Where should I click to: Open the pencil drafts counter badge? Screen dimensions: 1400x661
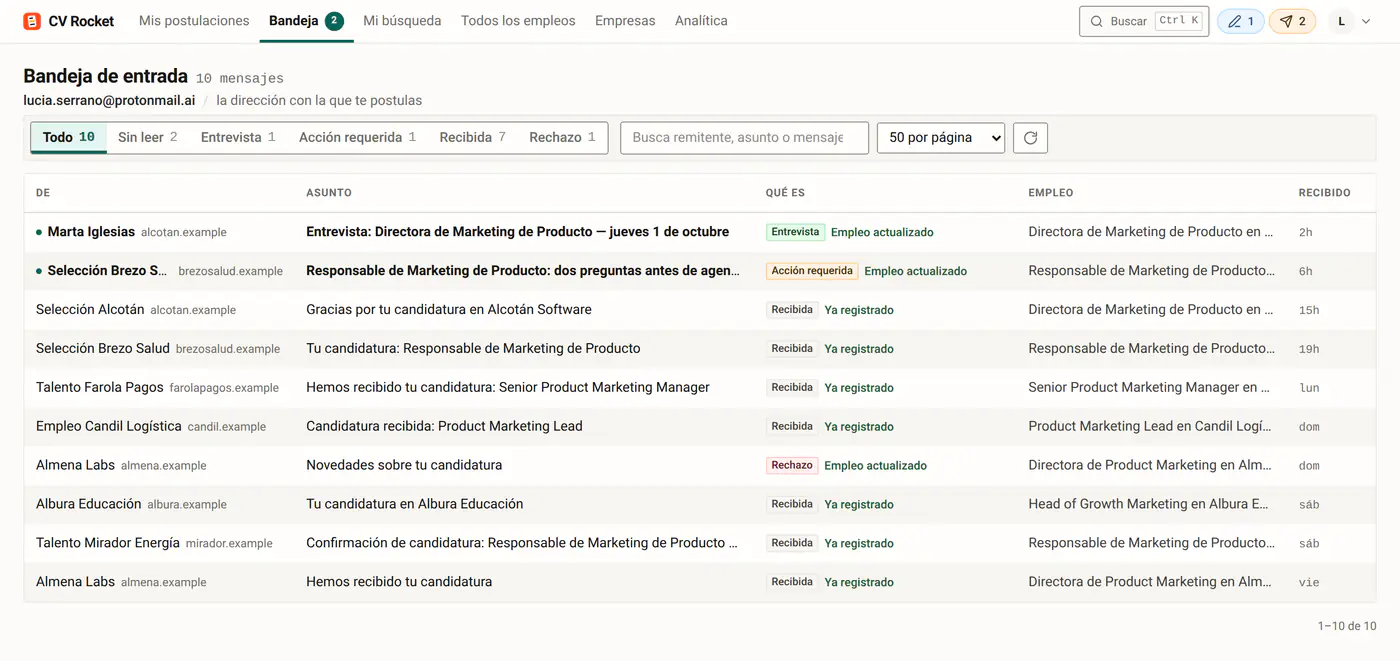click(1240, 21)
